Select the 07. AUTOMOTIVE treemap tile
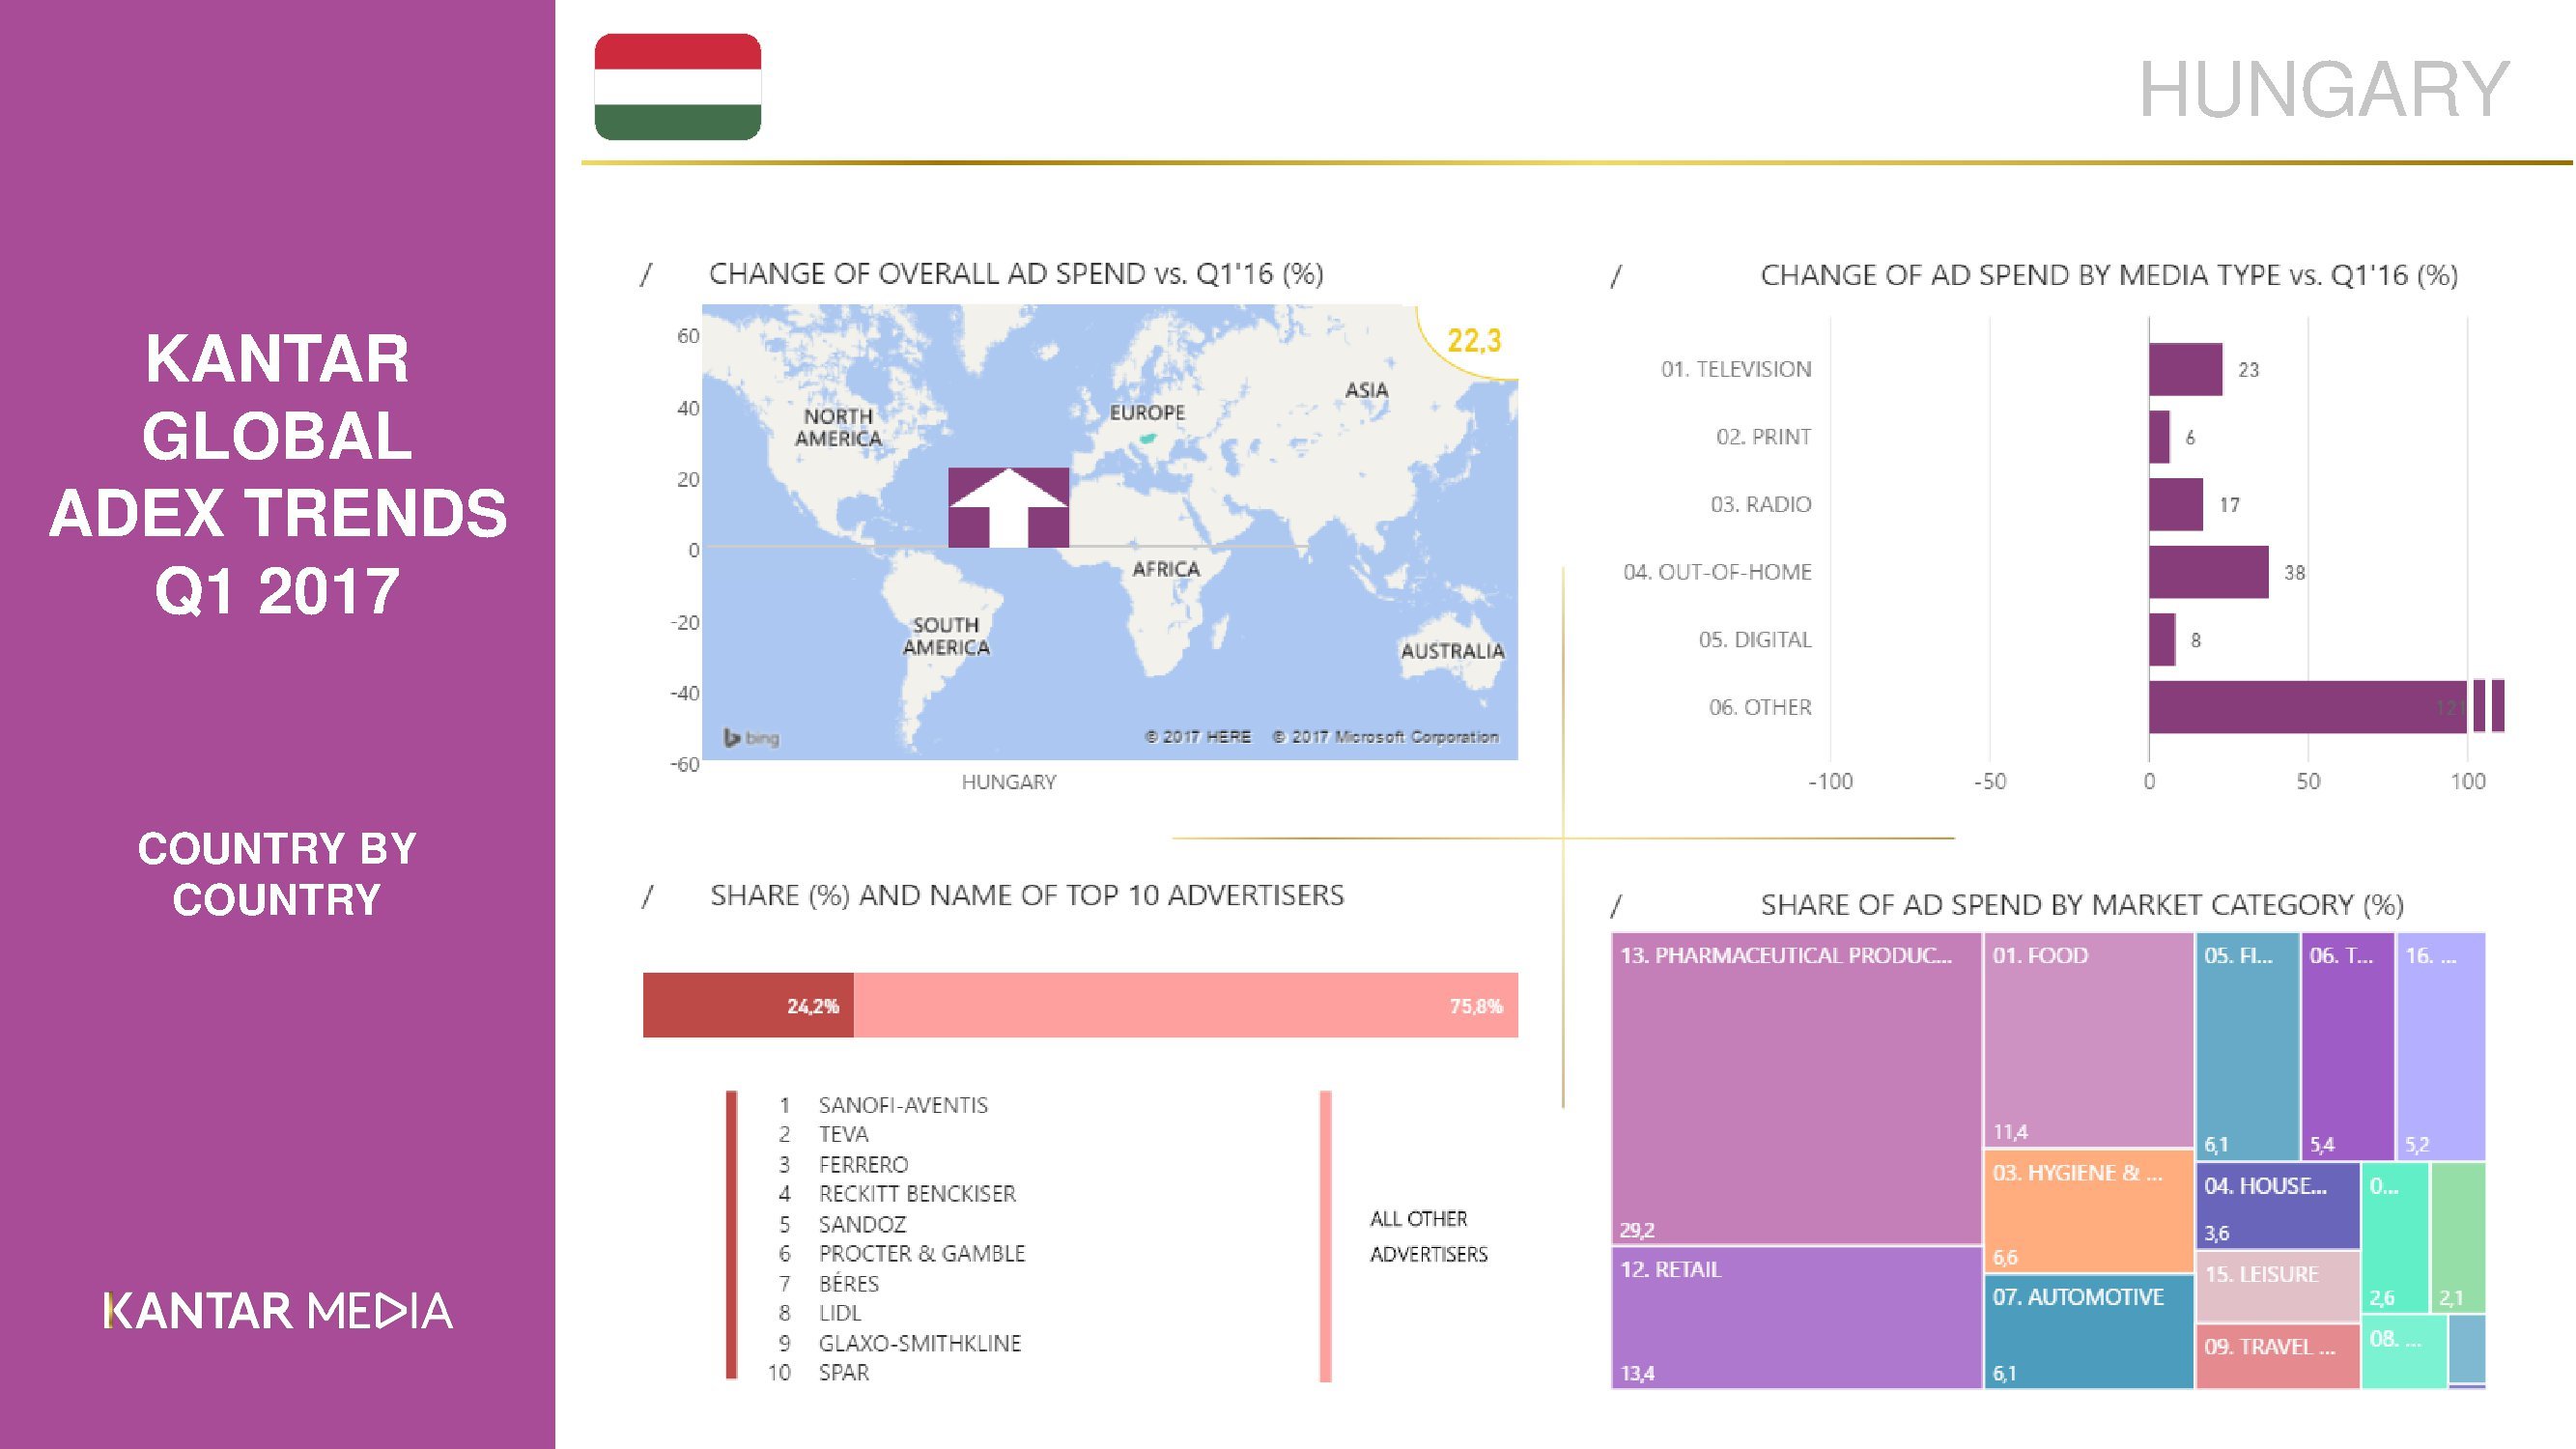 pyautogui.click(x=2089, y=1331)
